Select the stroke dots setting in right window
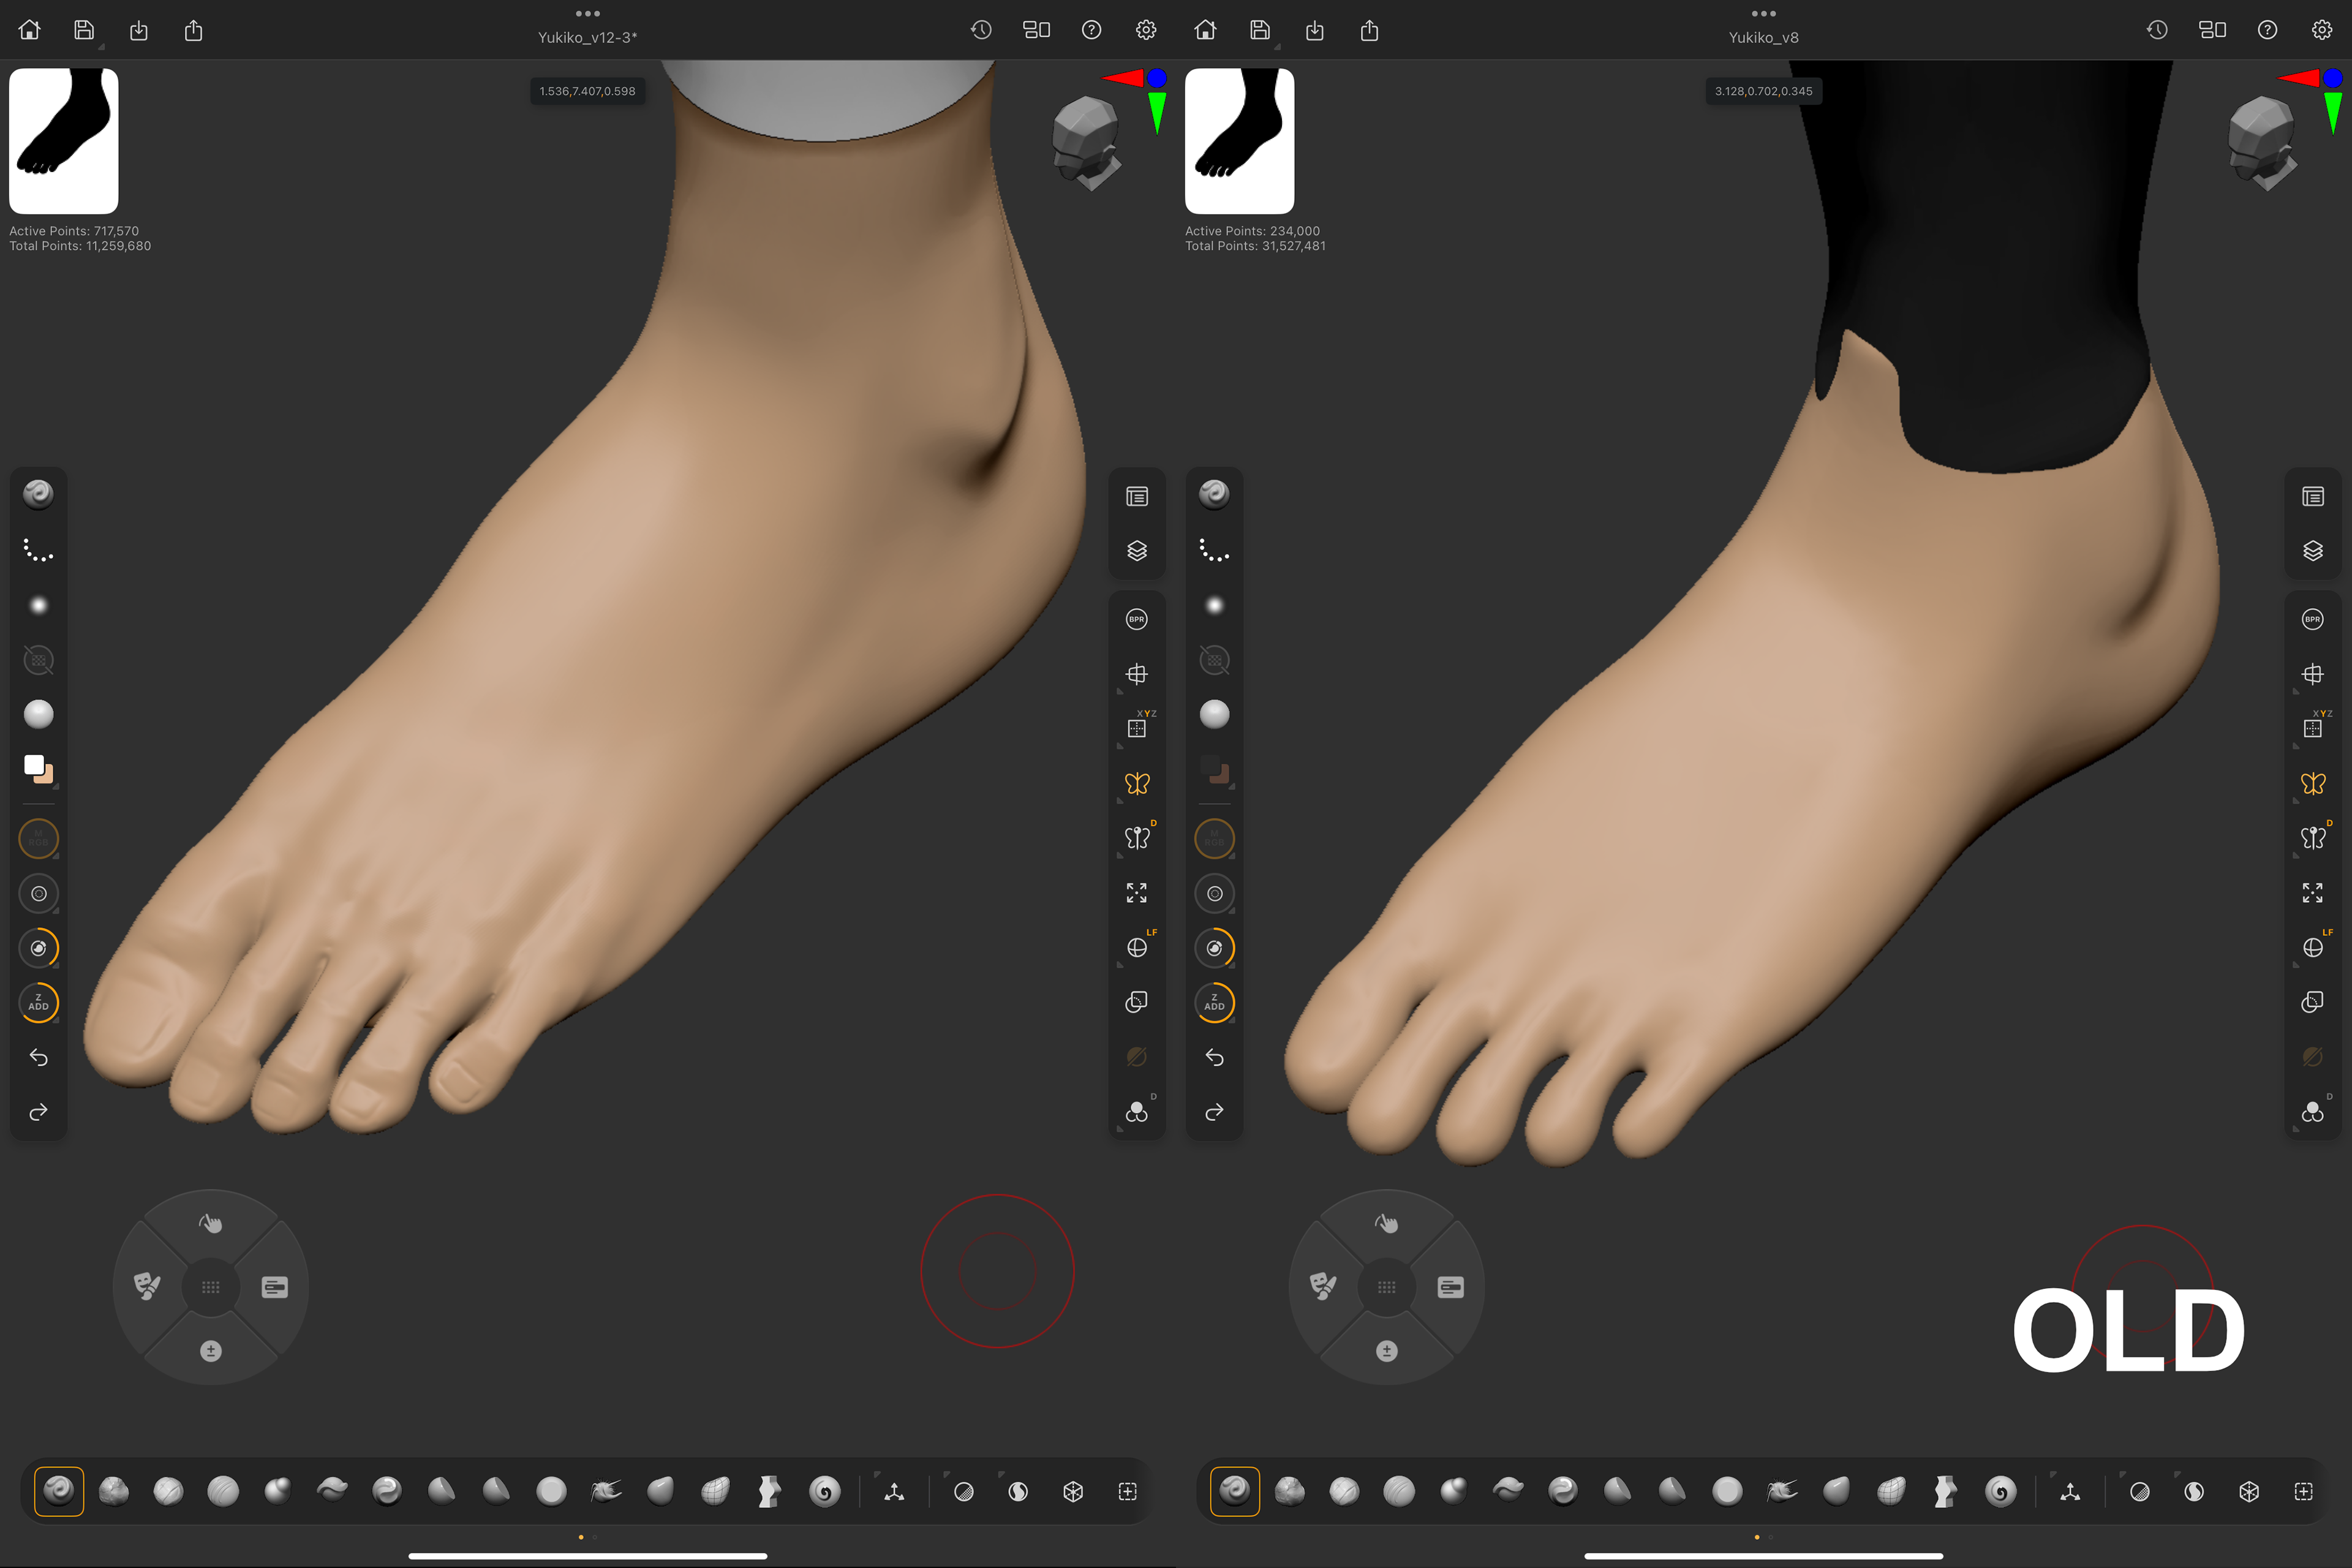Image resolution: width=2352 pixels, height=1568 pixels. pyautogui.click(x=1214, y=551)
